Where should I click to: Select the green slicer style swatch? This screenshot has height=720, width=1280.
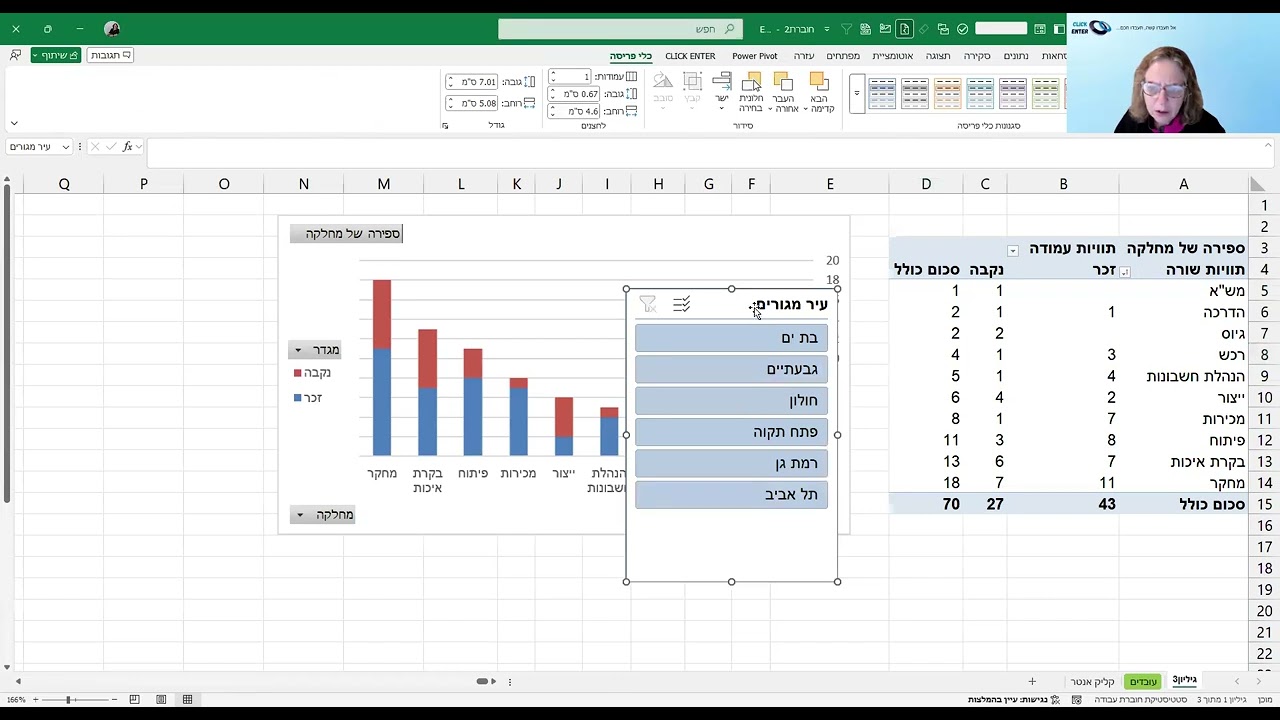coord(1045,94)
